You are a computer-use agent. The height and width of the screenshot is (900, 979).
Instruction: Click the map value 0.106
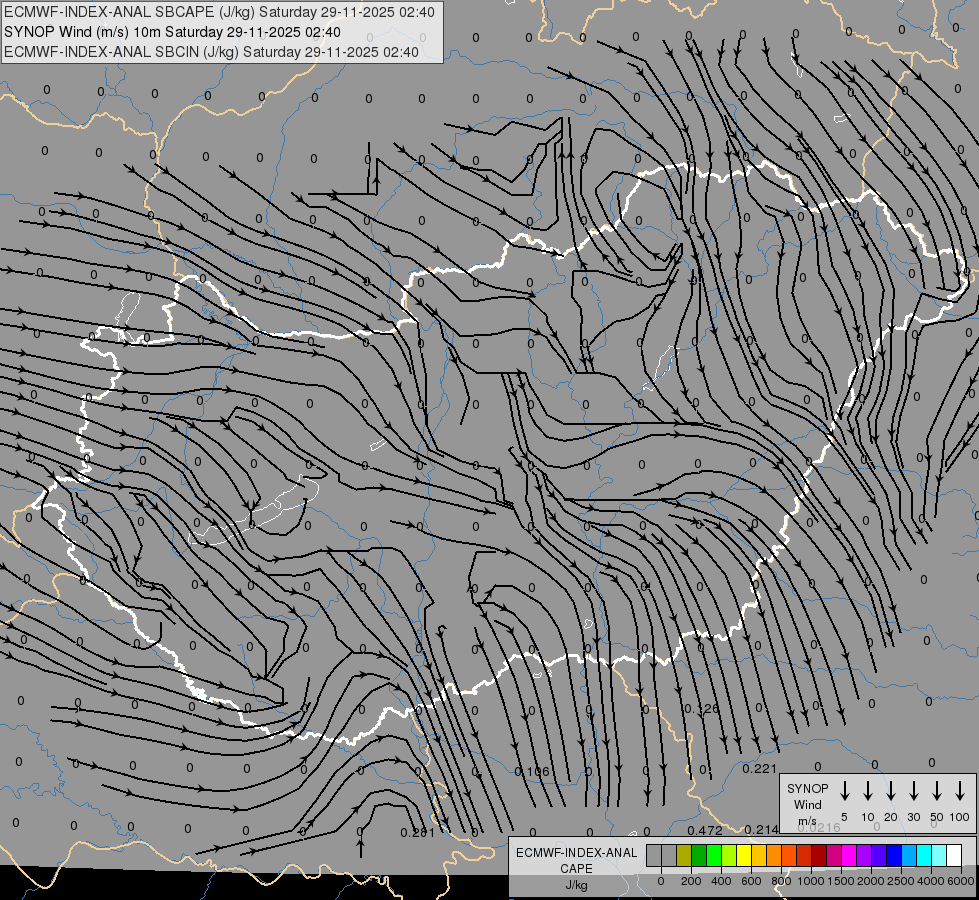(x=532, y=771)
